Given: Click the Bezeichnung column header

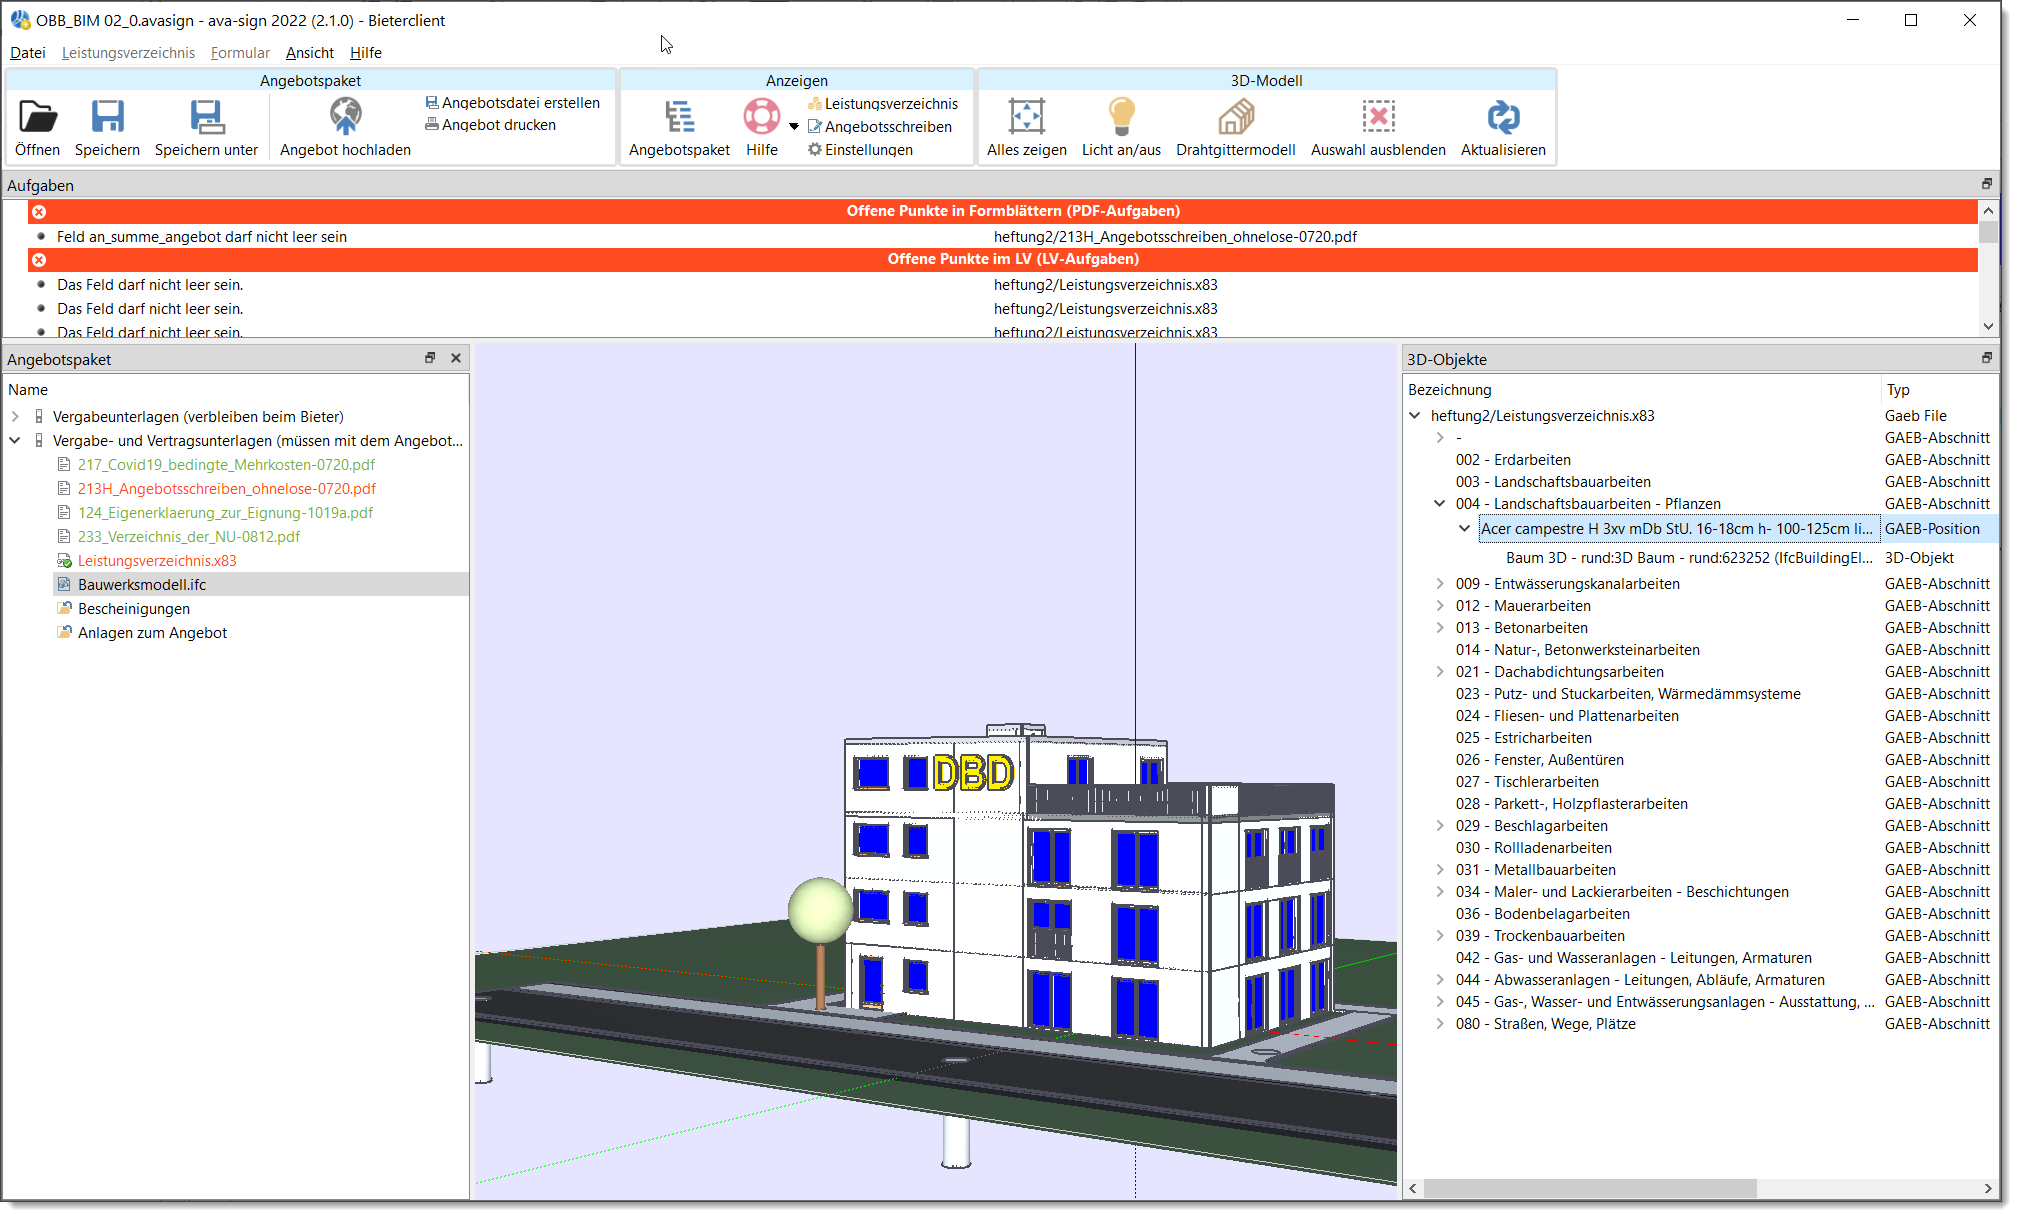Looking at the screenshot, I should tap(1450, 390).
